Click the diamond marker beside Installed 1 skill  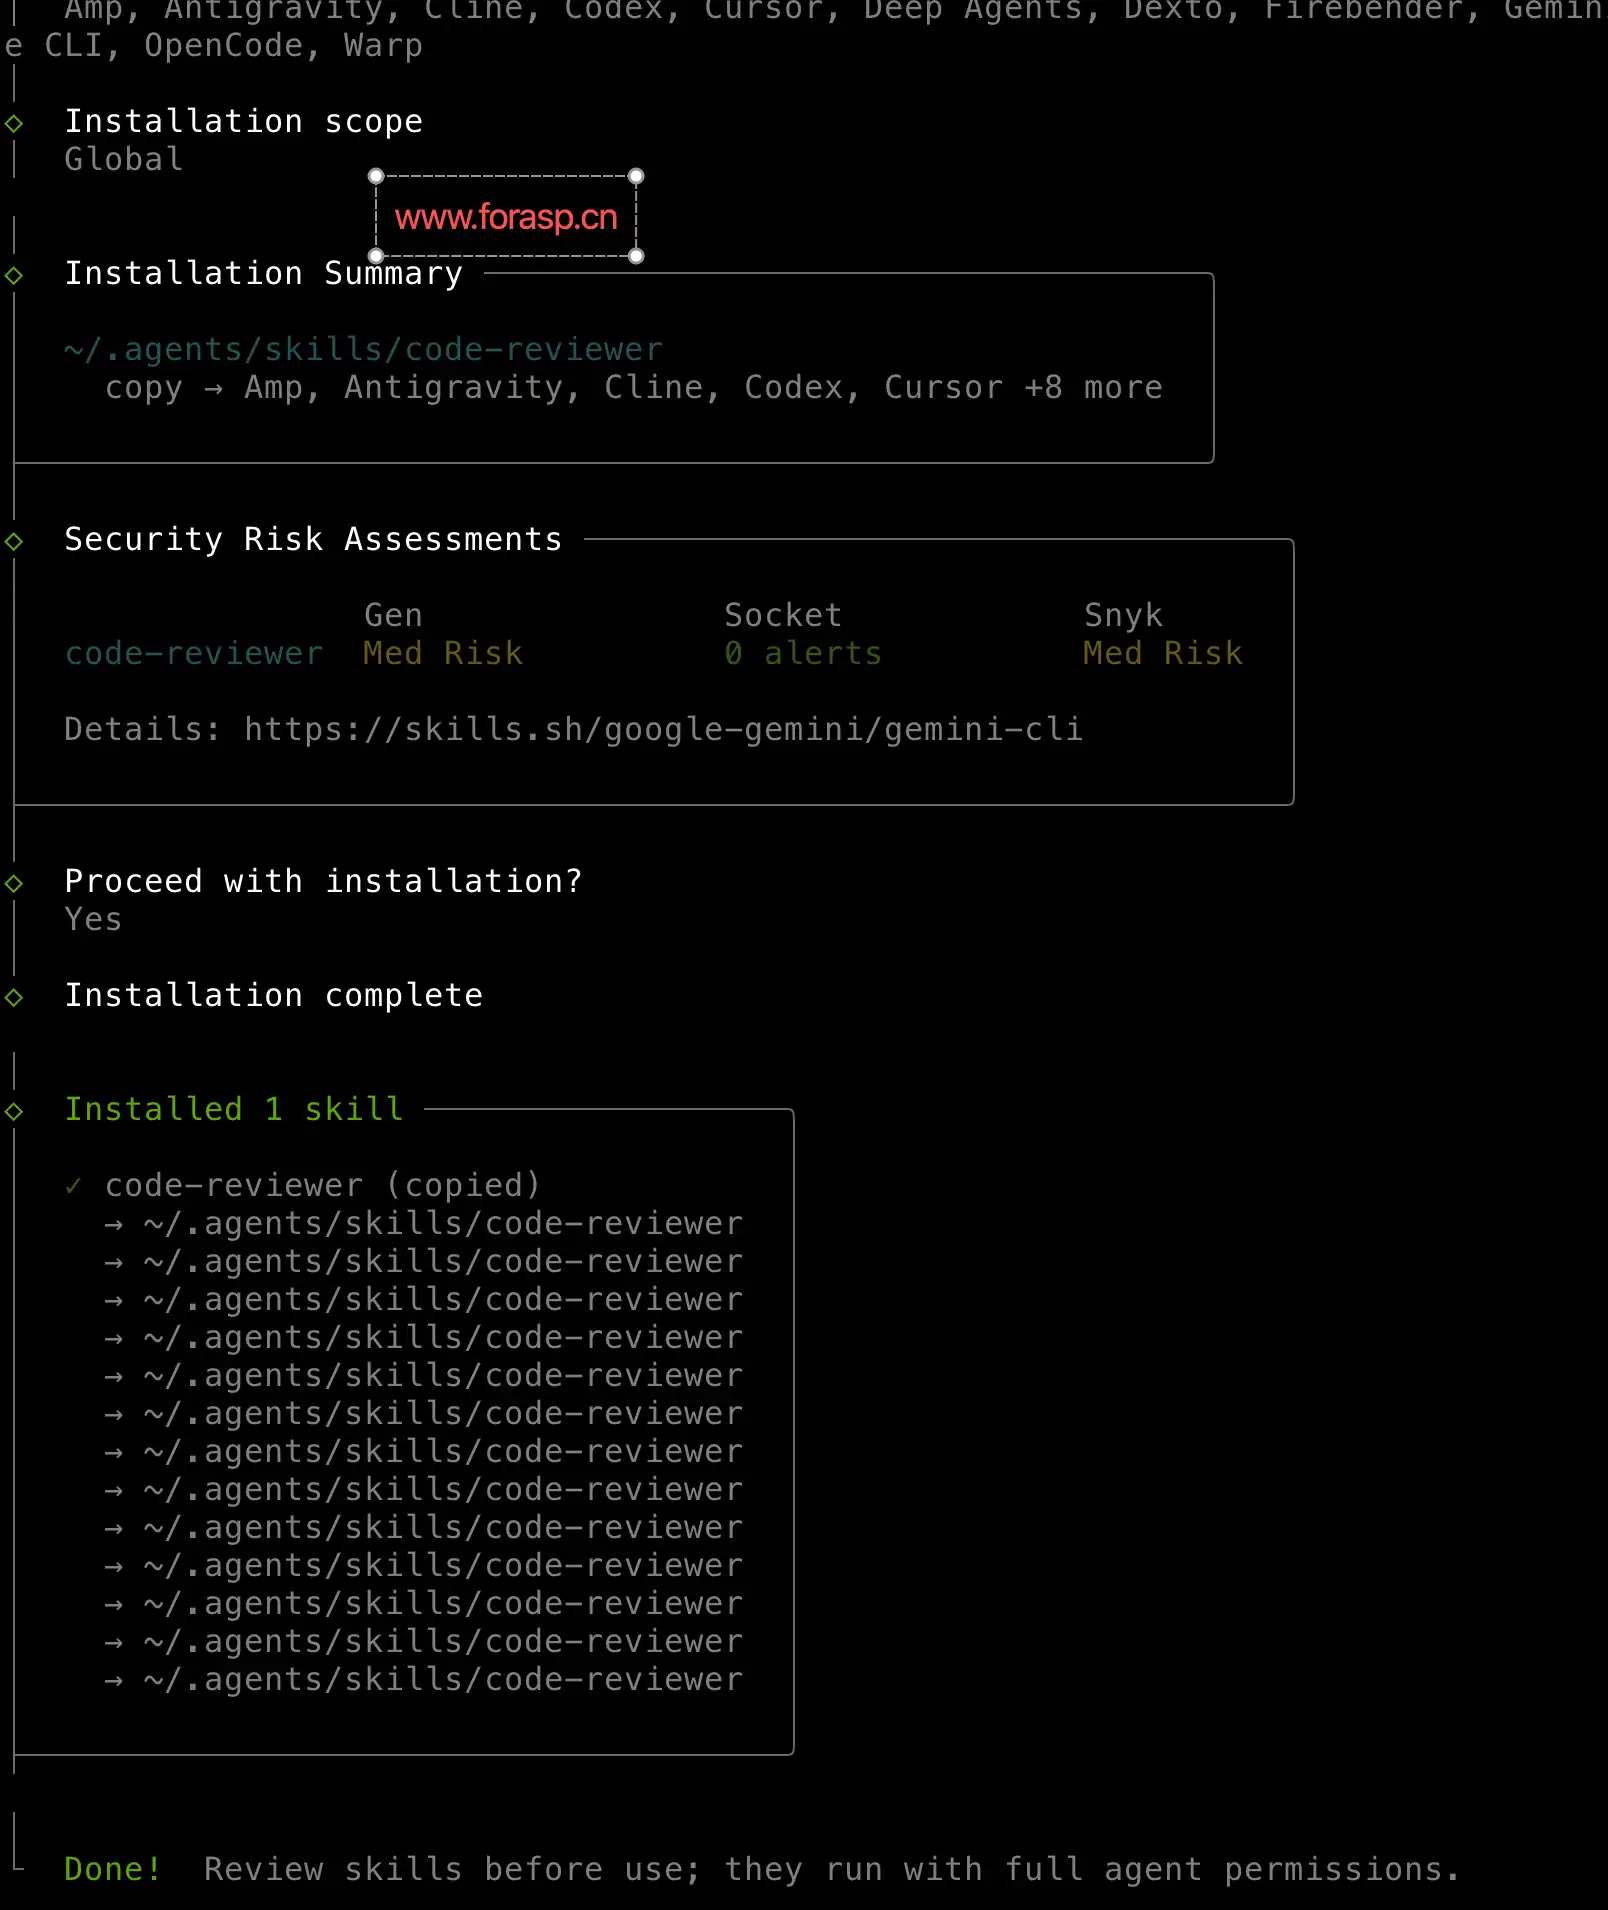pos(14,1111)
